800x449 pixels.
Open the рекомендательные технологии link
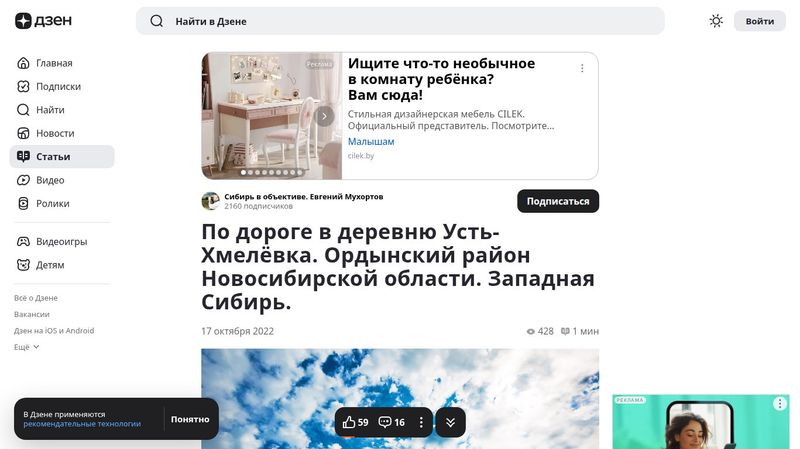click(82, 423)
